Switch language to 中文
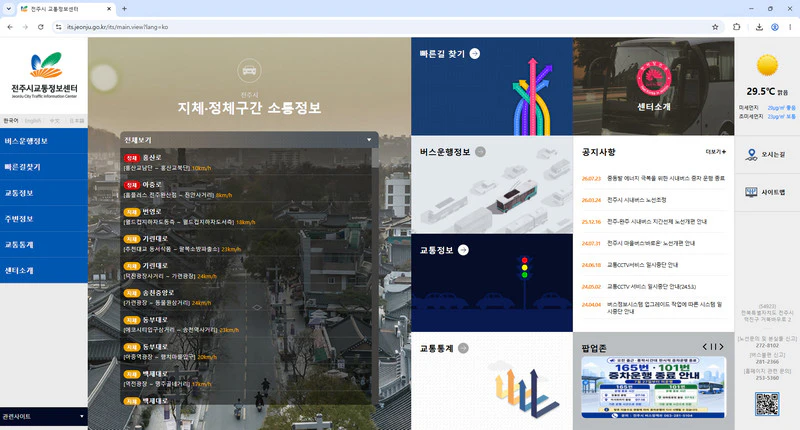 55,121
